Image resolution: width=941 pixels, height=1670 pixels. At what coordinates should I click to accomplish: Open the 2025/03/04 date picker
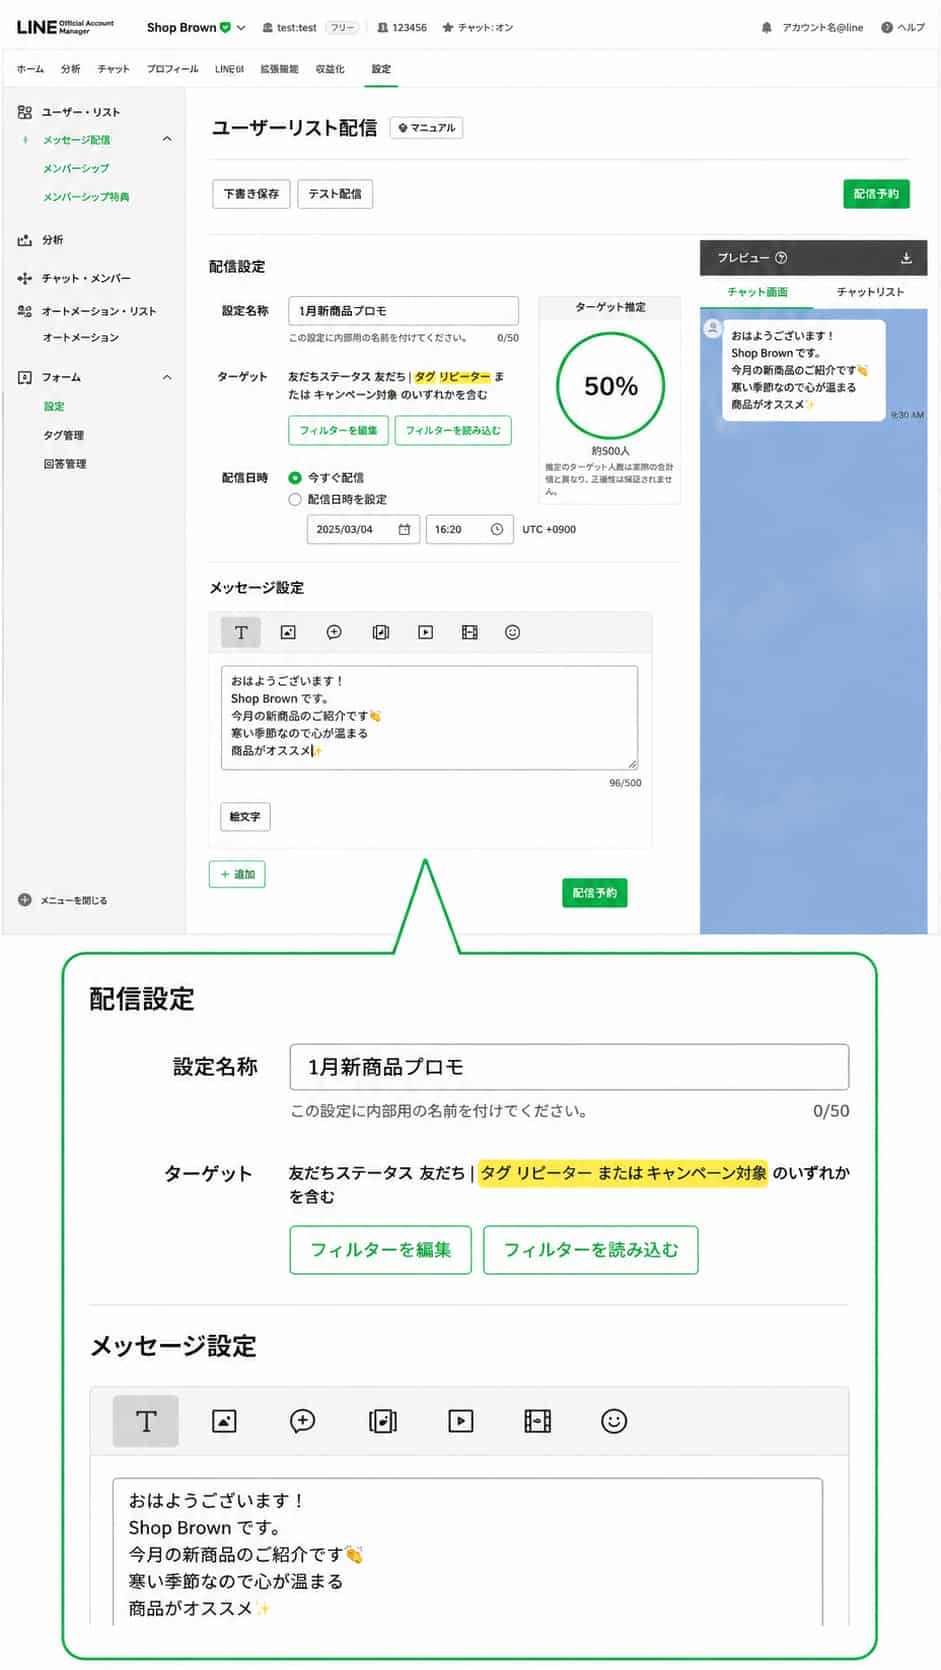[364, 529]
